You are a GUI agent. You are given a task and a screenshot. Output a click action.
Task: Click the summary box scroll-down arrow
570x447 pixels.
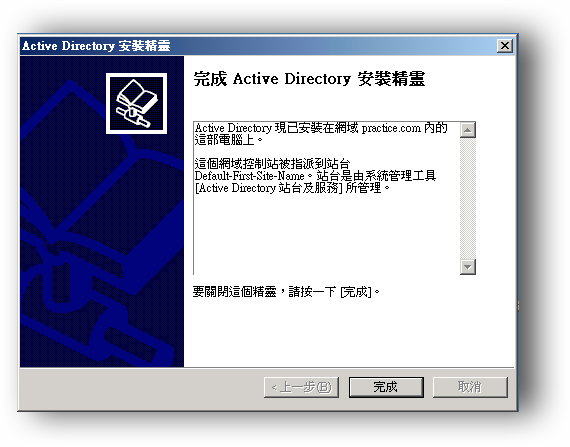[x=467, y=267]
